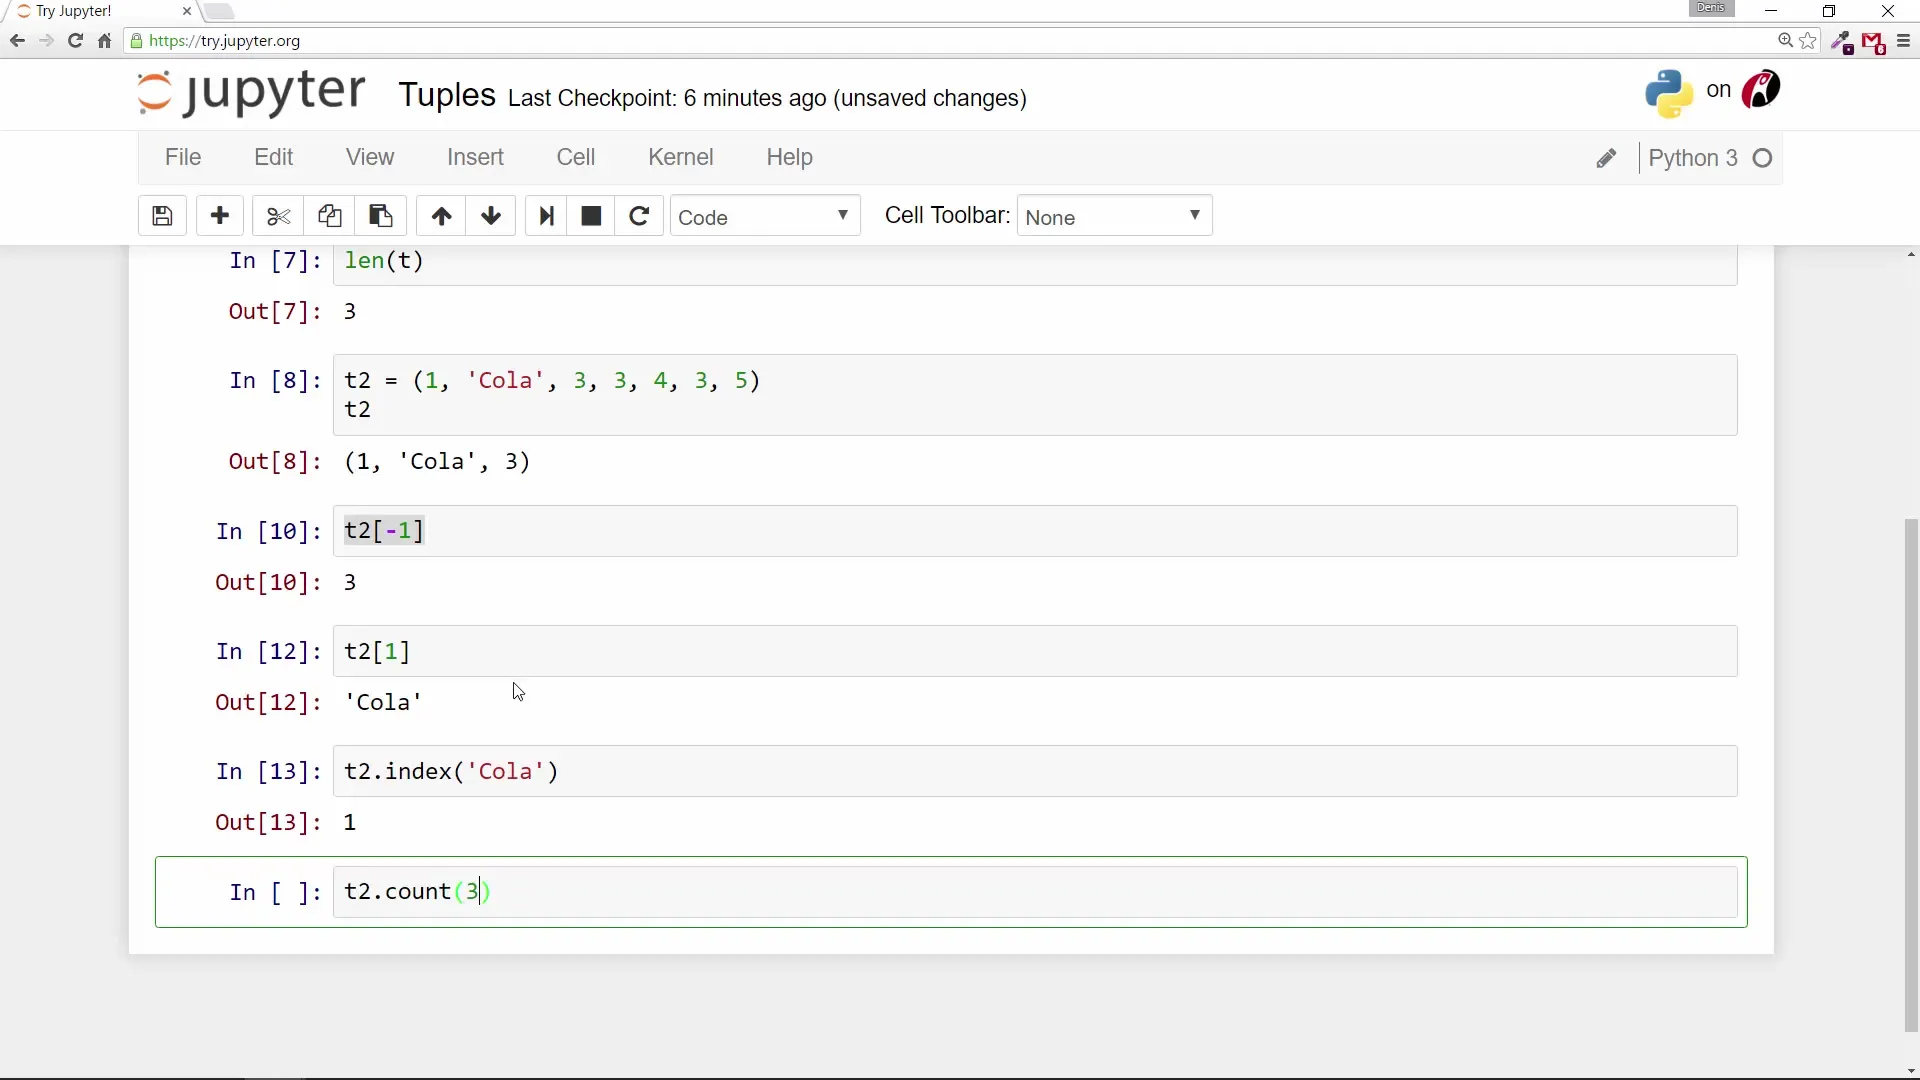Bookmark this page with the star
1920x1080 pixels.
click(1808, 41)
